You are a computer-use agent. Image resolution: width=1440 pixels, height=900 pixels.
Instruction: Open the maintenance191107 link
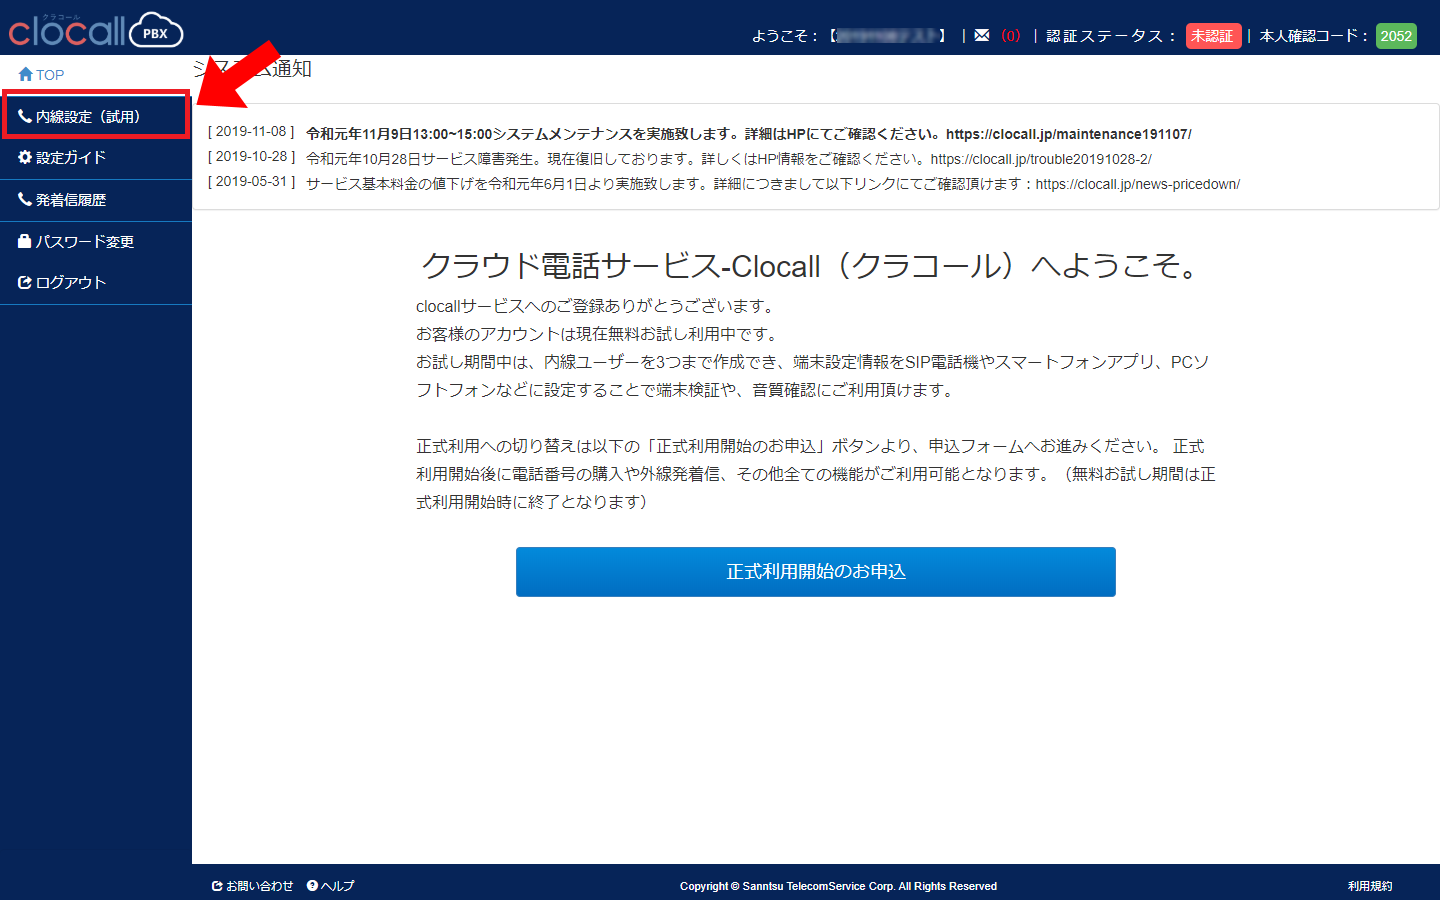coord(1068,134)
